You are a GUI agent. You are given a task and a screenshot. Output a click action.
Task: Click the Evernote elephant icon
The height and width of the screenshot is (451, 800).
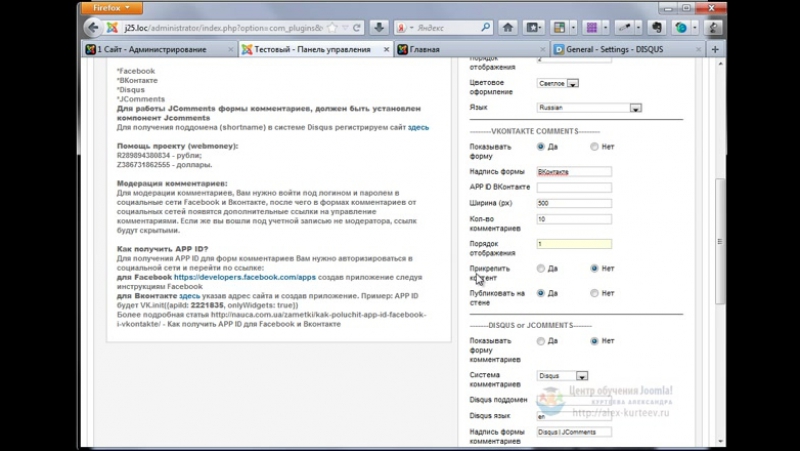point(657,28)
